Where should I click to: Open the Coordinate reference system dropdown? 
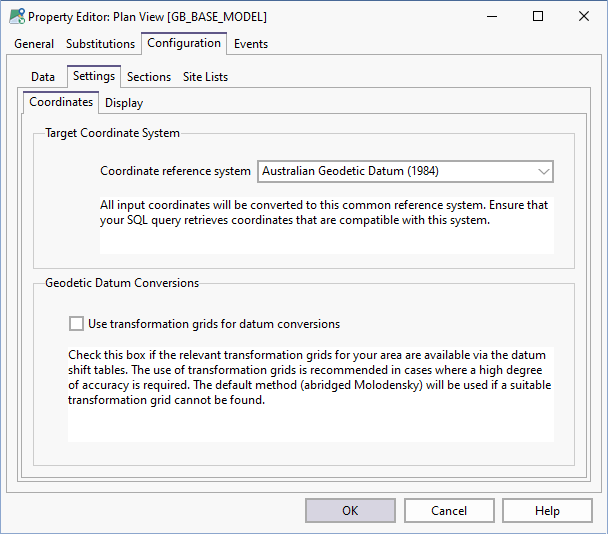pos(405,171)
